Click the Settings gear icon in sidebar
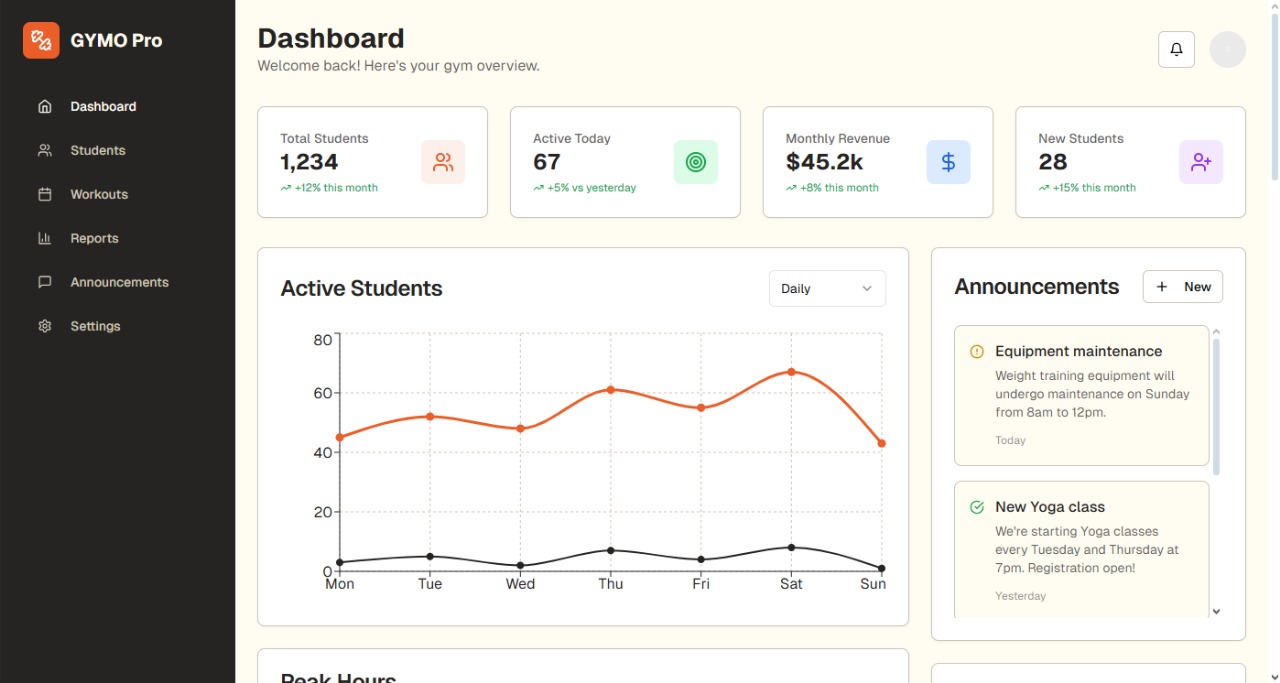The image size is (1280, 683). coord(44,326)
